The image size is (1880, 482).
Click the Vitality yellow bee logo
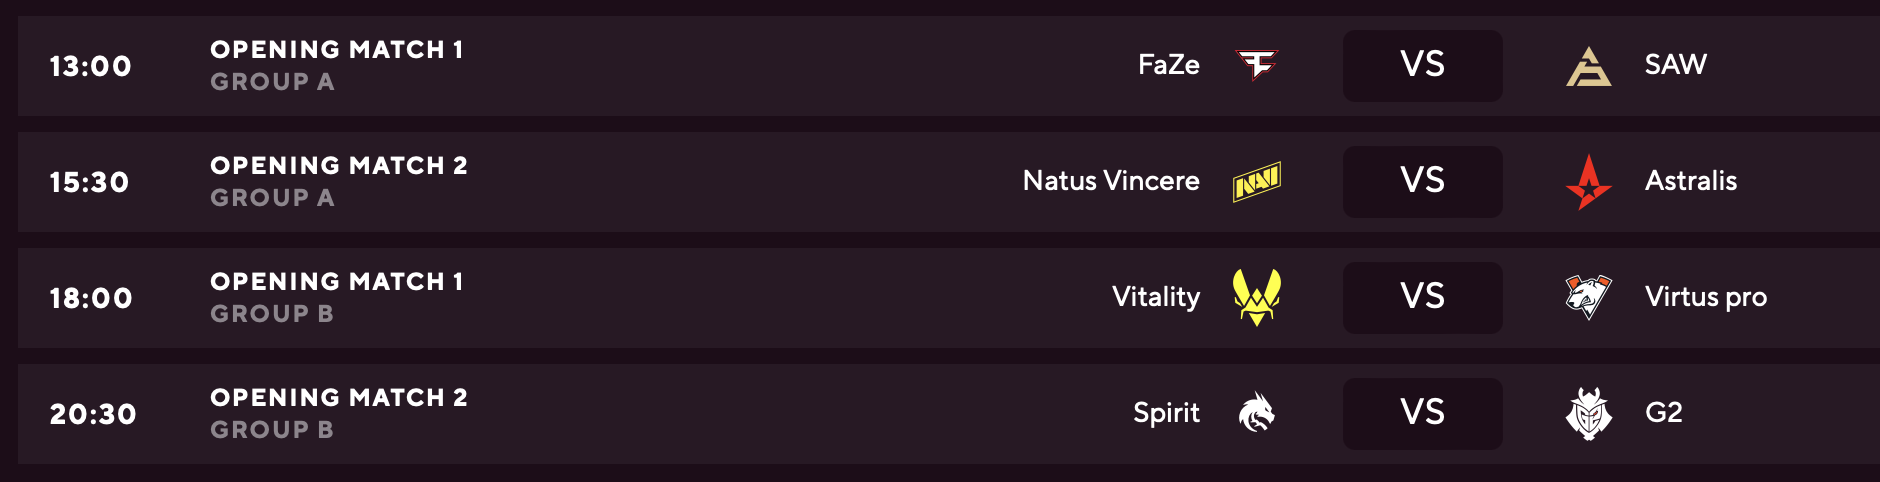coord(1257,297)
